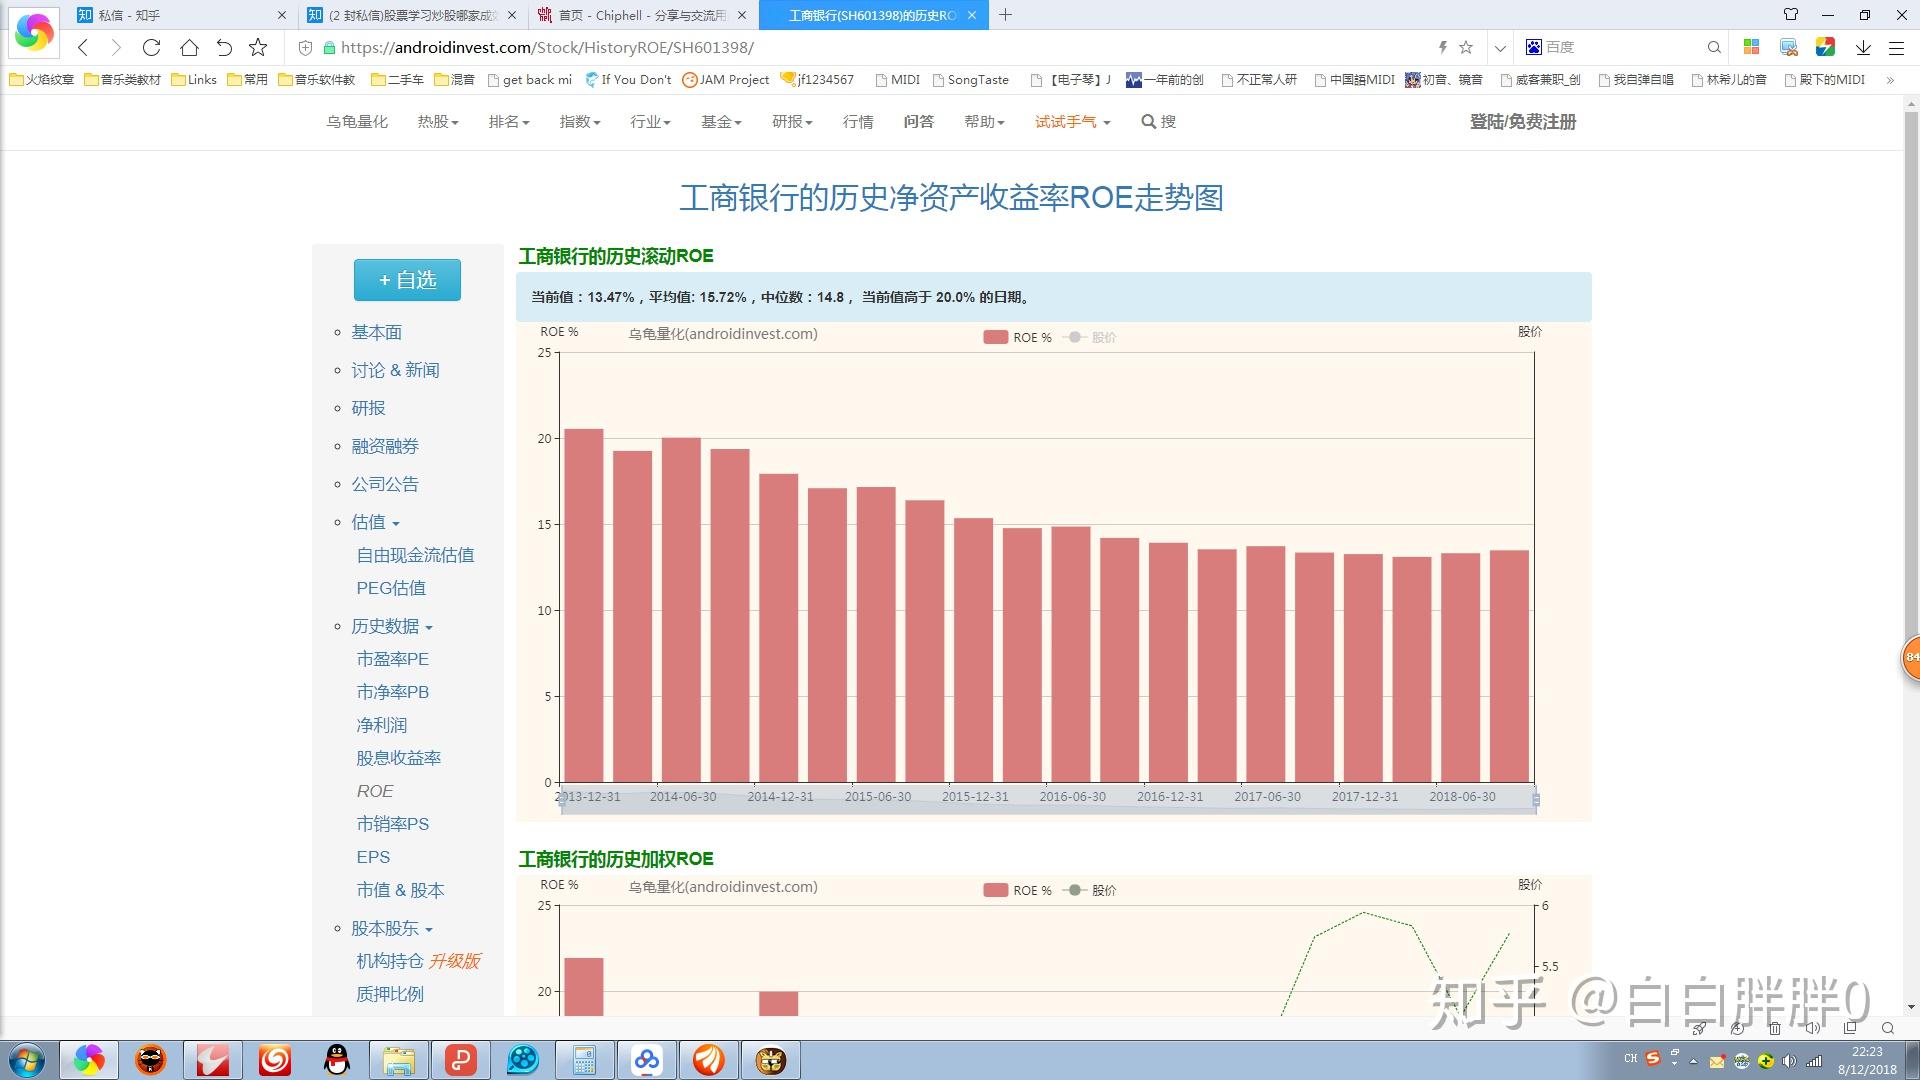Open the JAM Project bookmark

[726, 79]
